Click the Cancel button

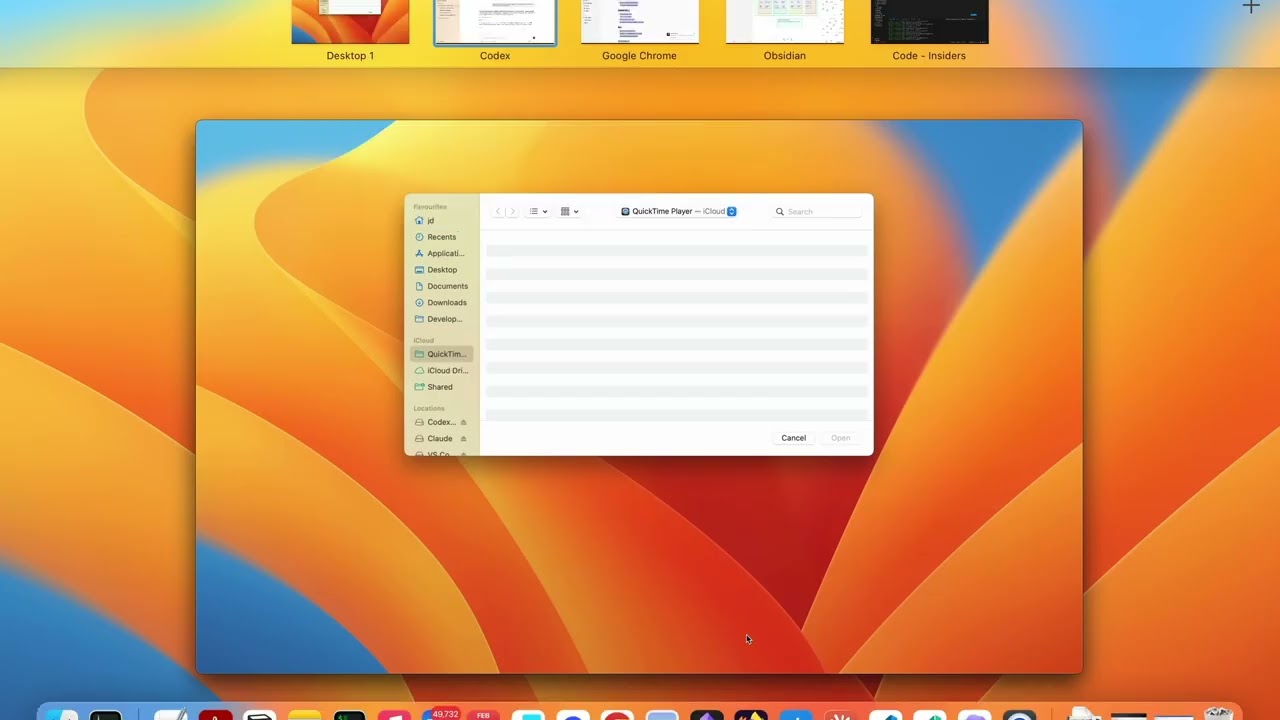tap(794, 438)
